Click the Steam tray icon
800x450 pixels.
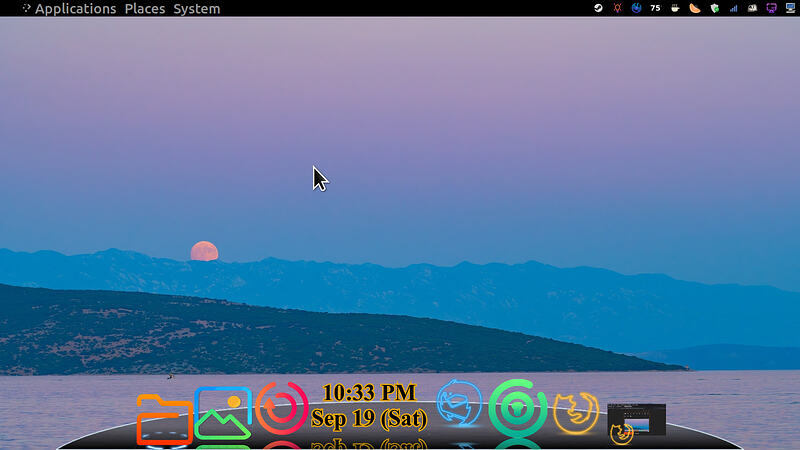point(598,8)
